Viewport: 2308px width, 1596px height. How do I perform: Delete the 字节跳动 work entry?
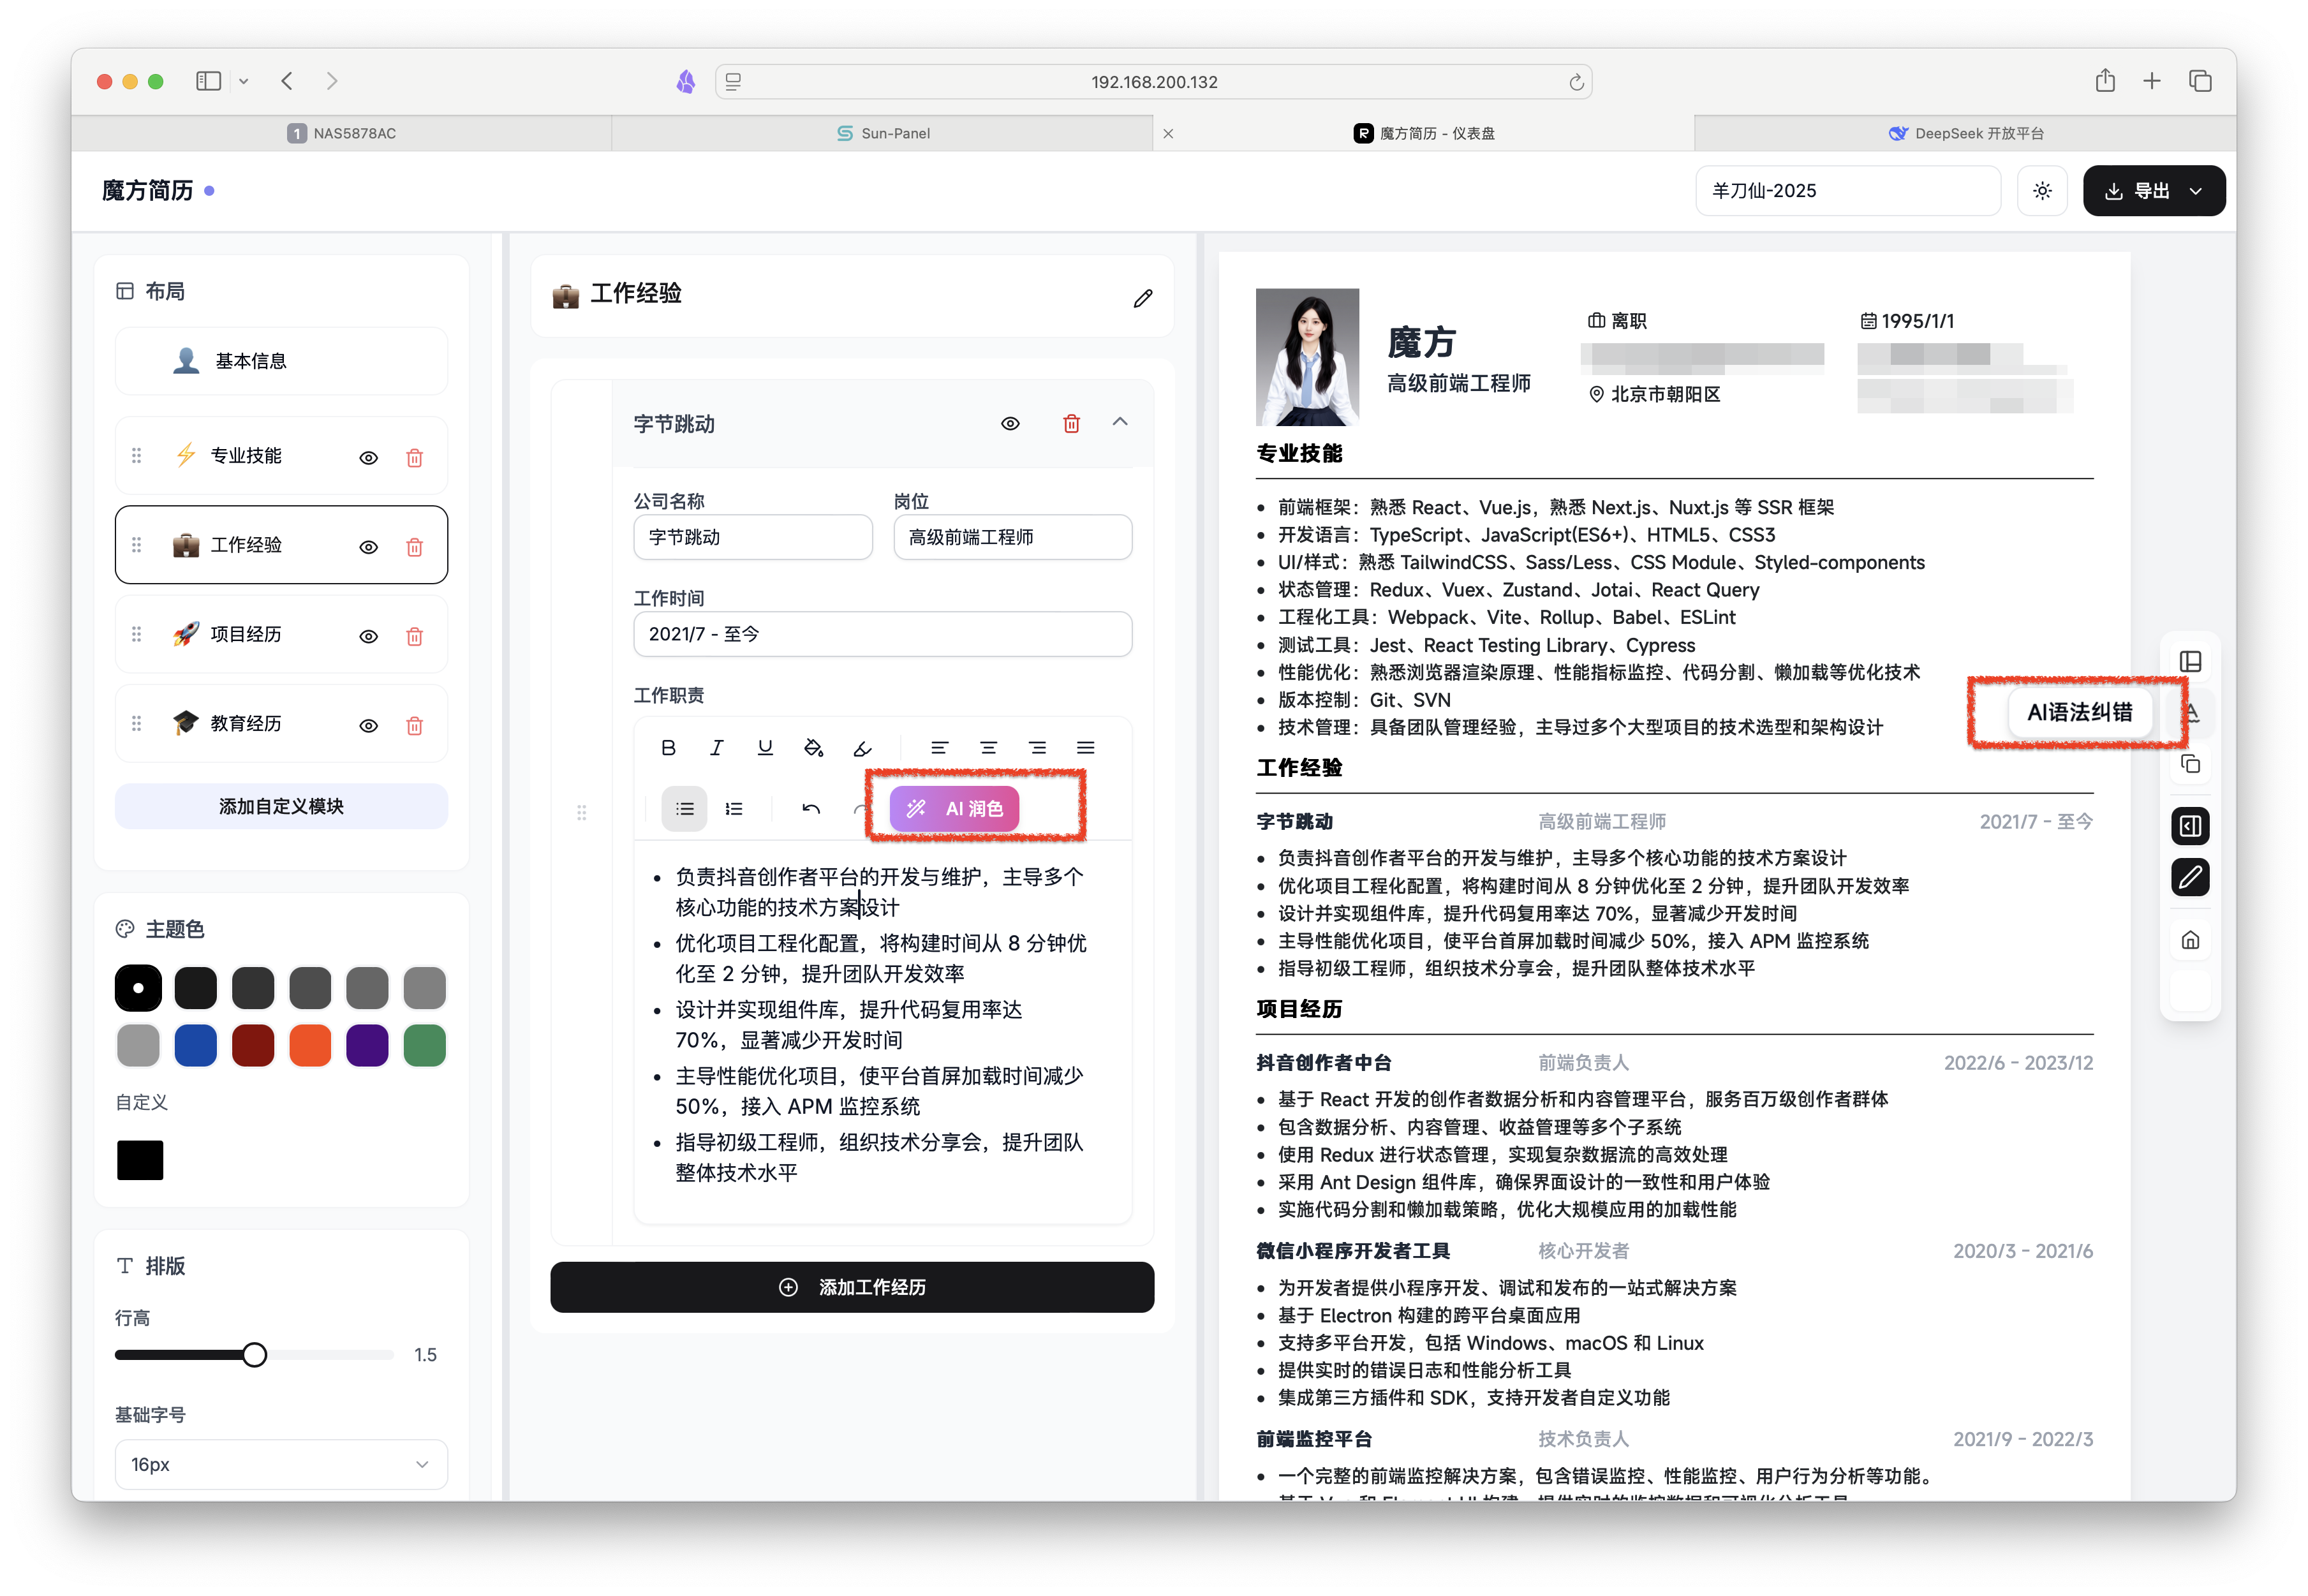[x=1071, y=424]
